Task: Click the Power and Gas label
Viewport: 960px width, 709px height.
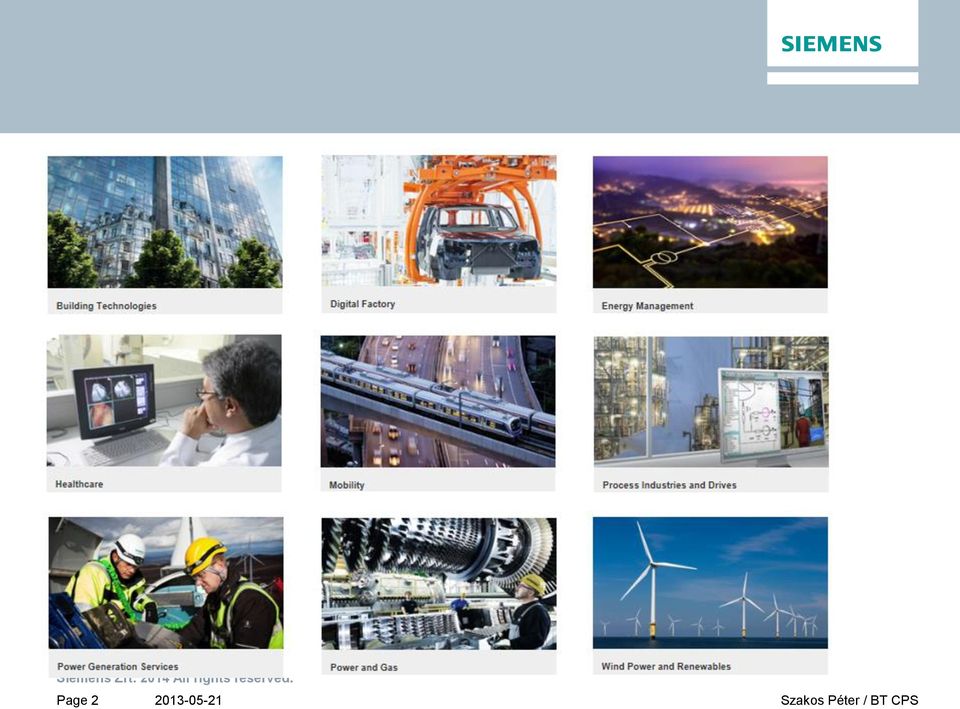Action: (x=364, y=668)
